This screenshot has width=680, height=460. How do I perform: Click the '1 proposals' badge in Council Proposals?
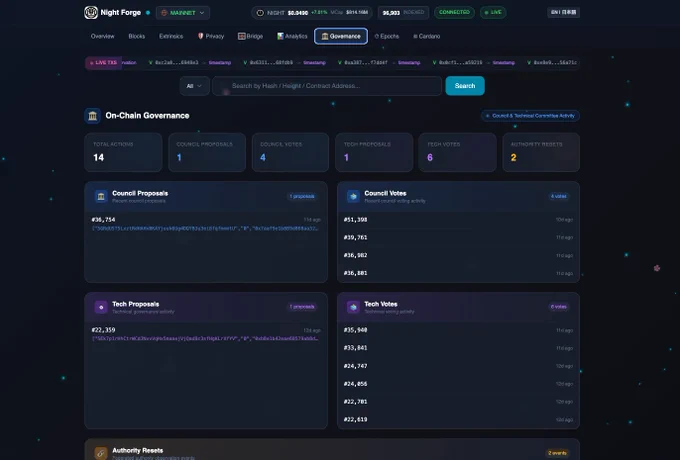tap(302, 196)
